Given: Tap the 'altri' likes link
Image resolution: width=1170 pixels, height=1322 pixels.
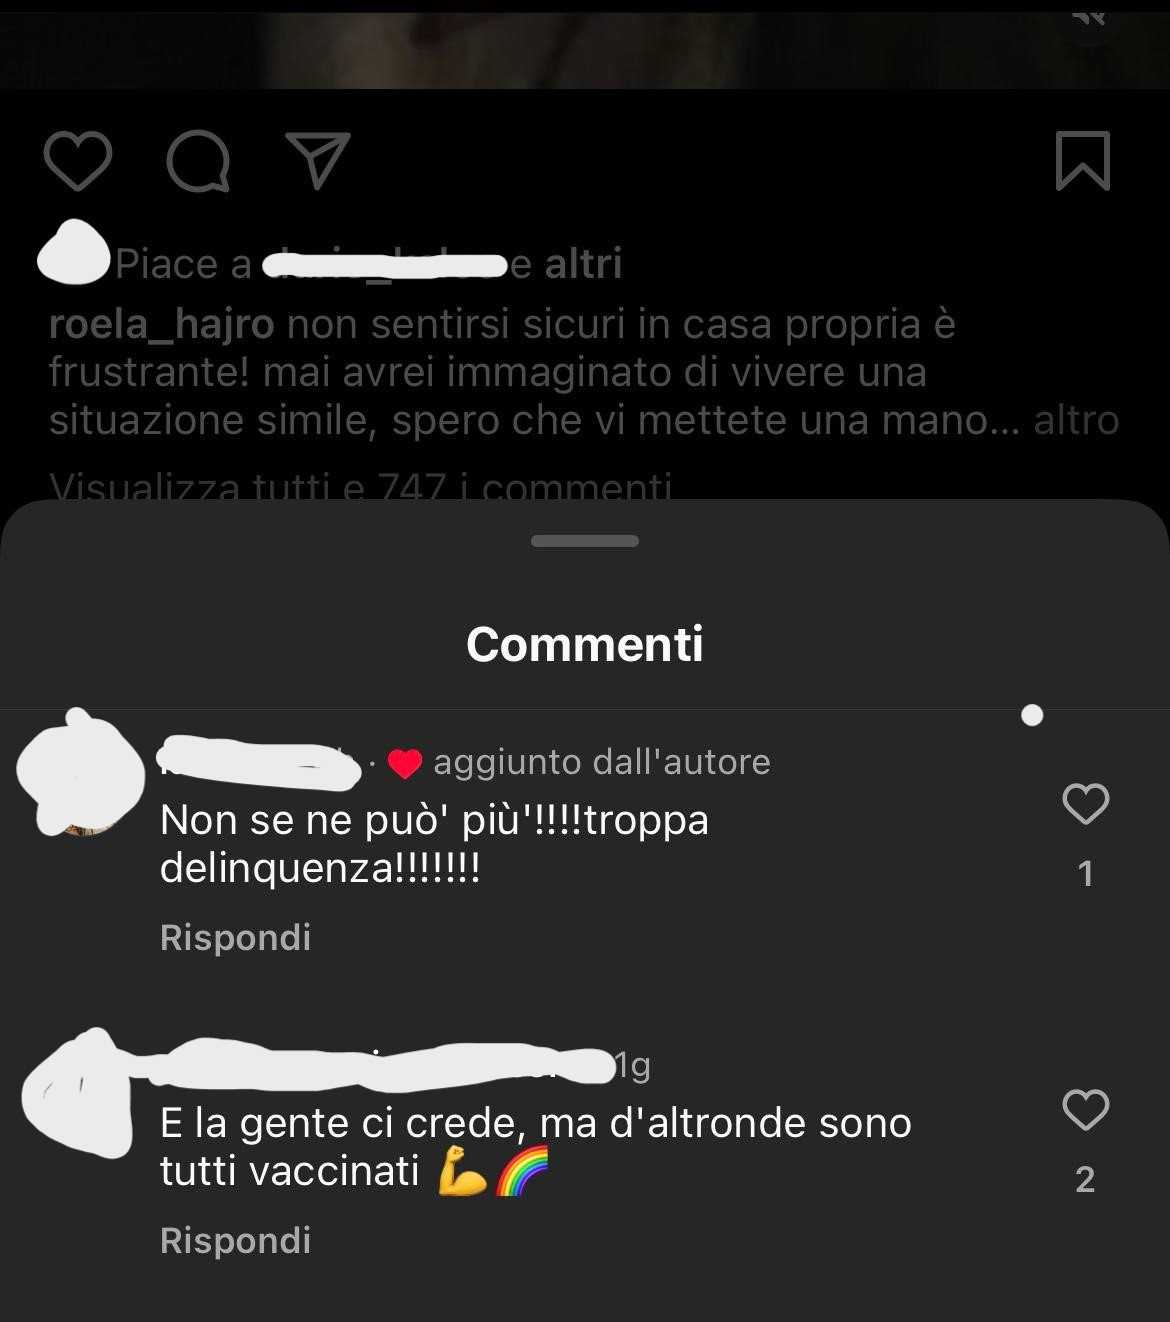Looking at the screenshot, I should tap(583, 264).
